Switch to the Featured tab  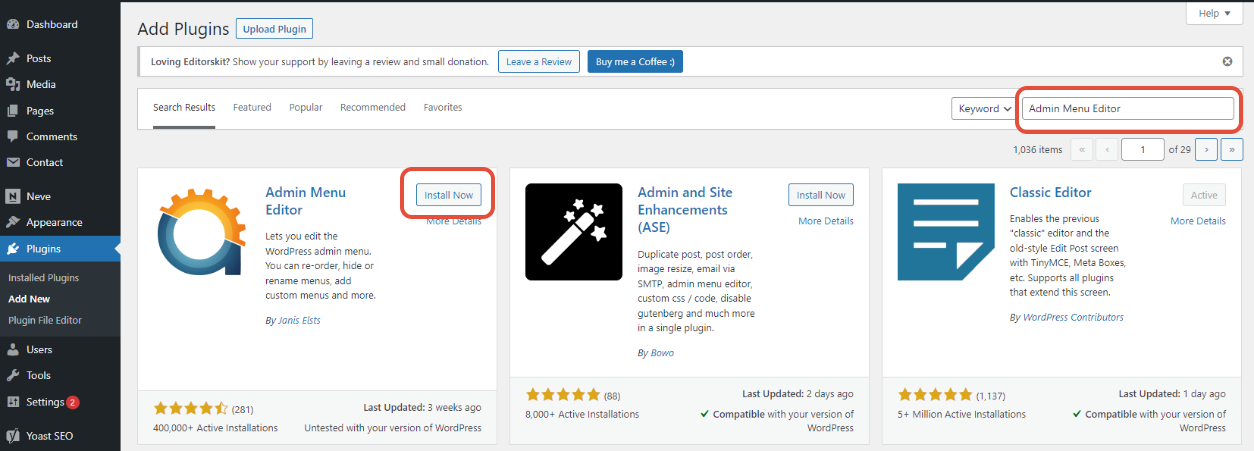[252, 108]
